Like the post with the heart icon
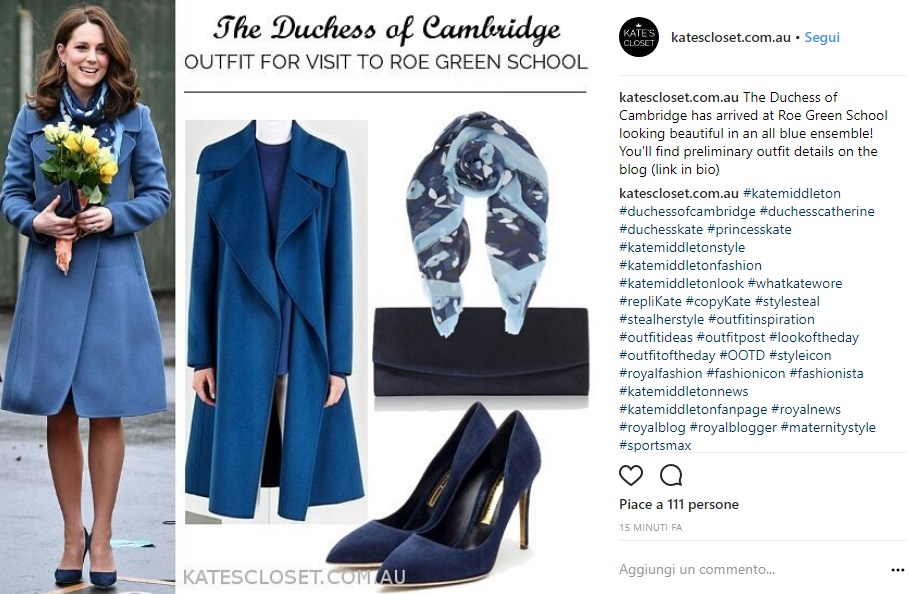This screenshot has height=594, width=909. [x=631, y=475]
